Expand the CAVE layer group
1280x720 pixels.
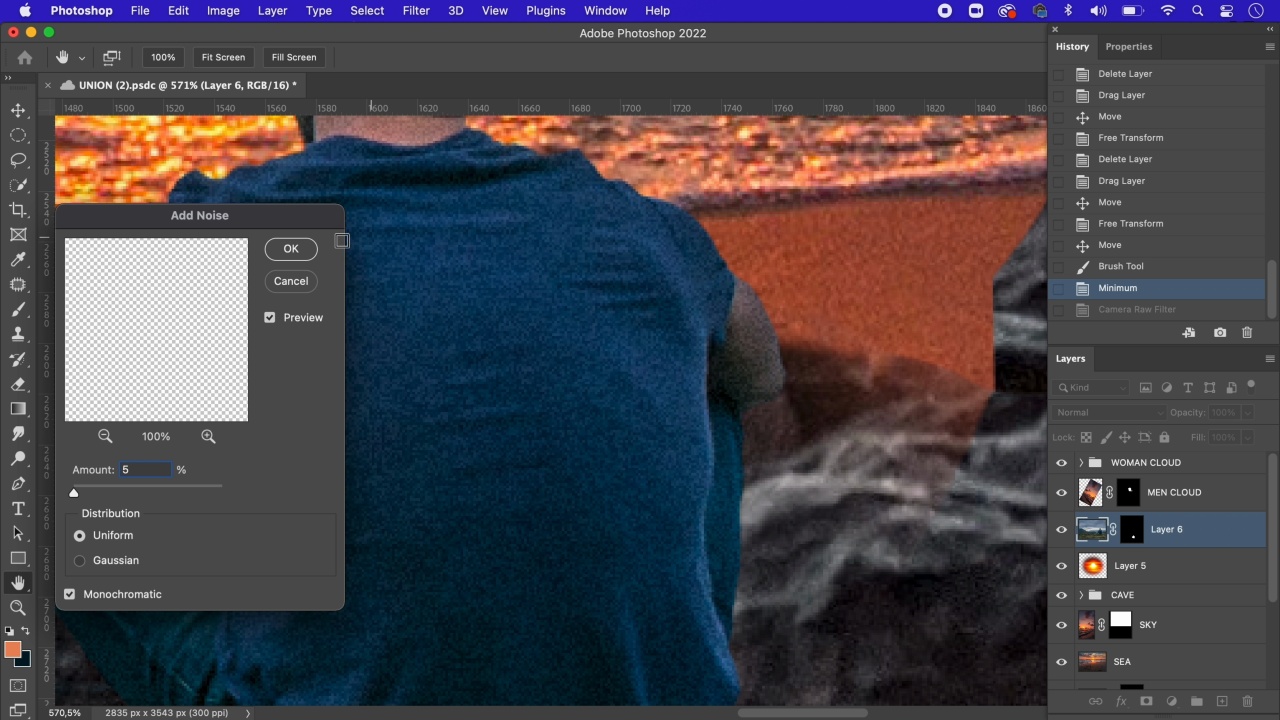click(x=1081, y=595)
